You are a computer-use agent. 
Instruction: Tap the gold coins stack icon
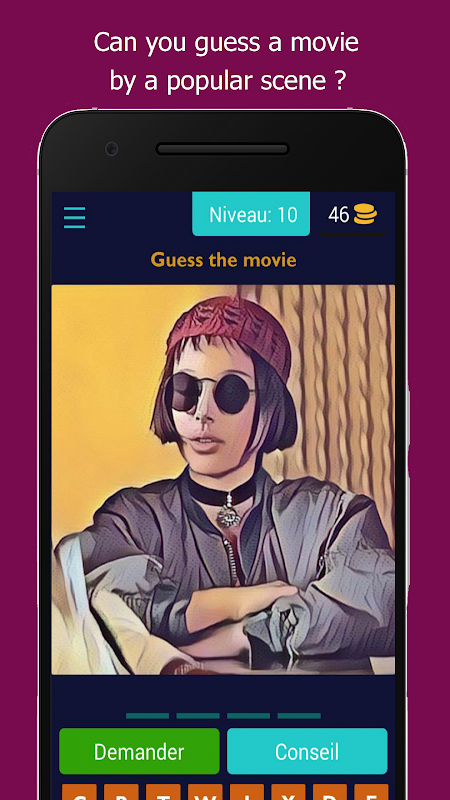(x=365, y=214)
